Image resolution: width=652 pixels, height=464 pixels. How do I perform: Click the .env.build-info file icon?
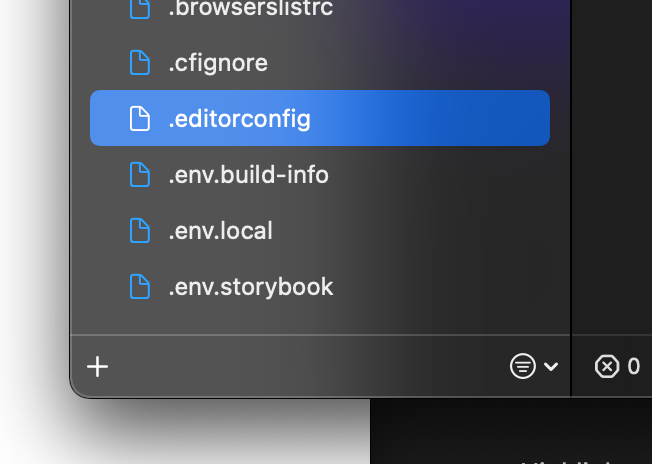click(x=140, y=175)
